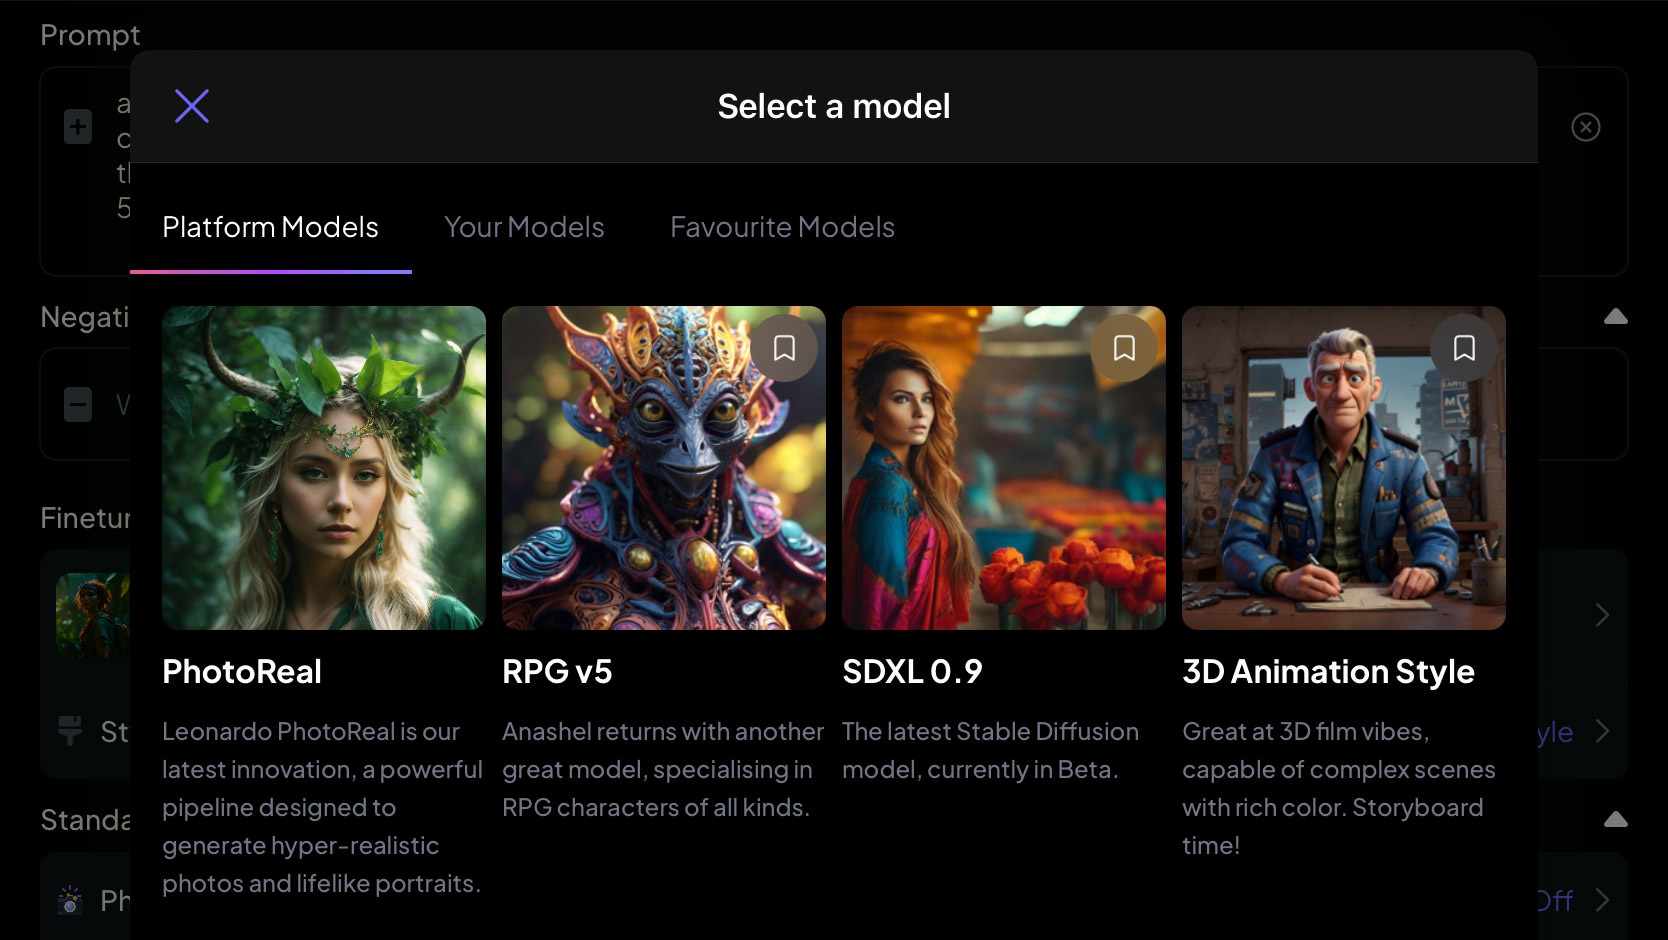The width and height of the screenshot is (1668, 940).
Task: Bookmark the RPG v5 model
Action: pyautogui.click(x=784, y=348)
